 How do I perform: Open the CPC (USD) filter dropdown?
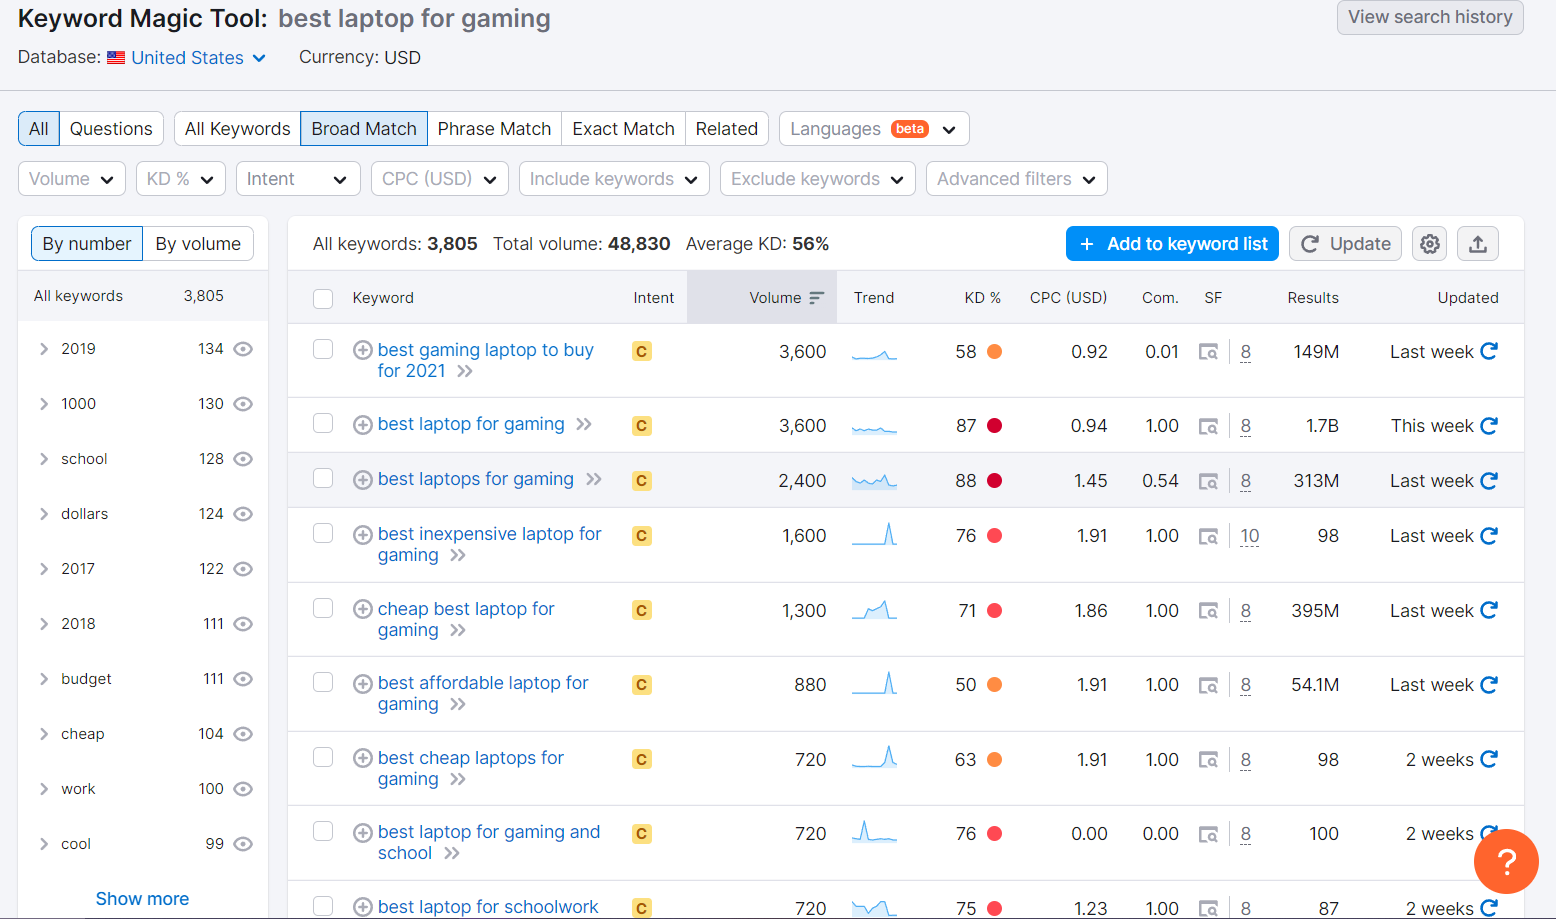click(440, 179)
